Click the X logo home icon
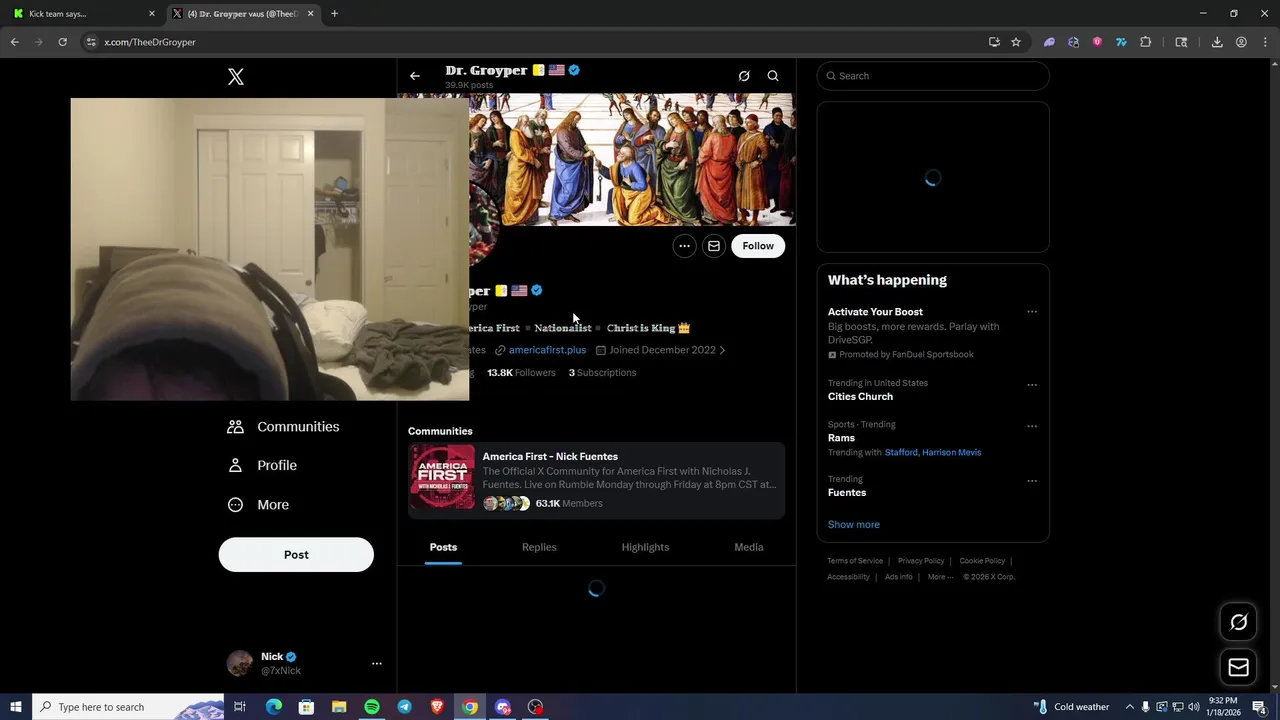This screenshot has height=720, width=1280. tap(236, 77)
